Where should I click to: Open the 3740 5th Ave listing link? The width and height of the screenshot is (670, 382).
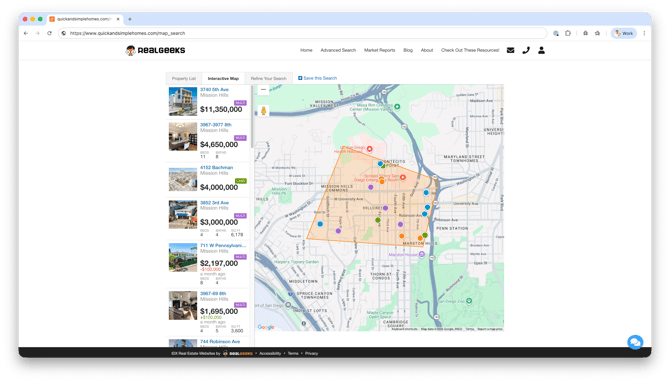pyautogui.click(x=215, y=89)
